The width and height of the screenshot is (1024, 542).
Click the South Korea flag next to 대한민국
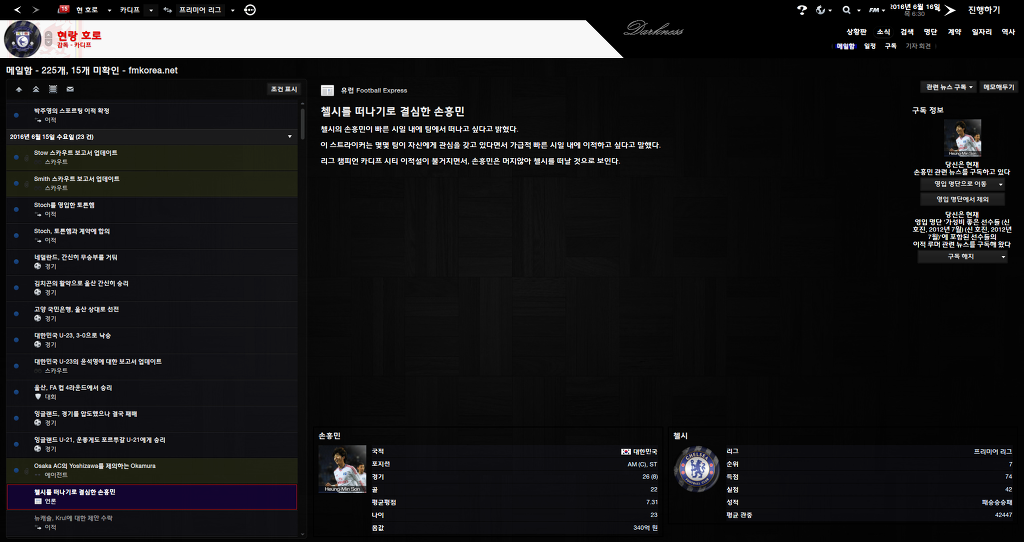tap(626, 451)
